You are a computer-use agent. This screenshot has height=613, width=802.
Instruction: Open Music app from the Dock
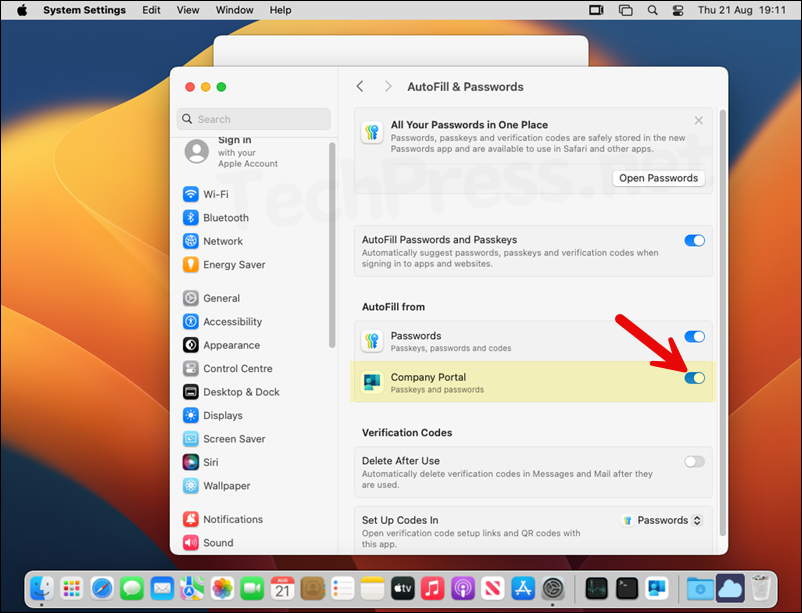pyautogui.click(x=432, y=588)
